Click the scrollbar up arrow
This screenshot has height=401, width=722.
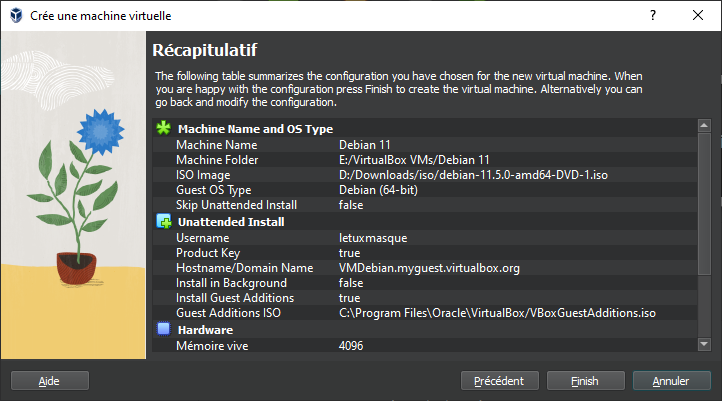click(704, 125)
